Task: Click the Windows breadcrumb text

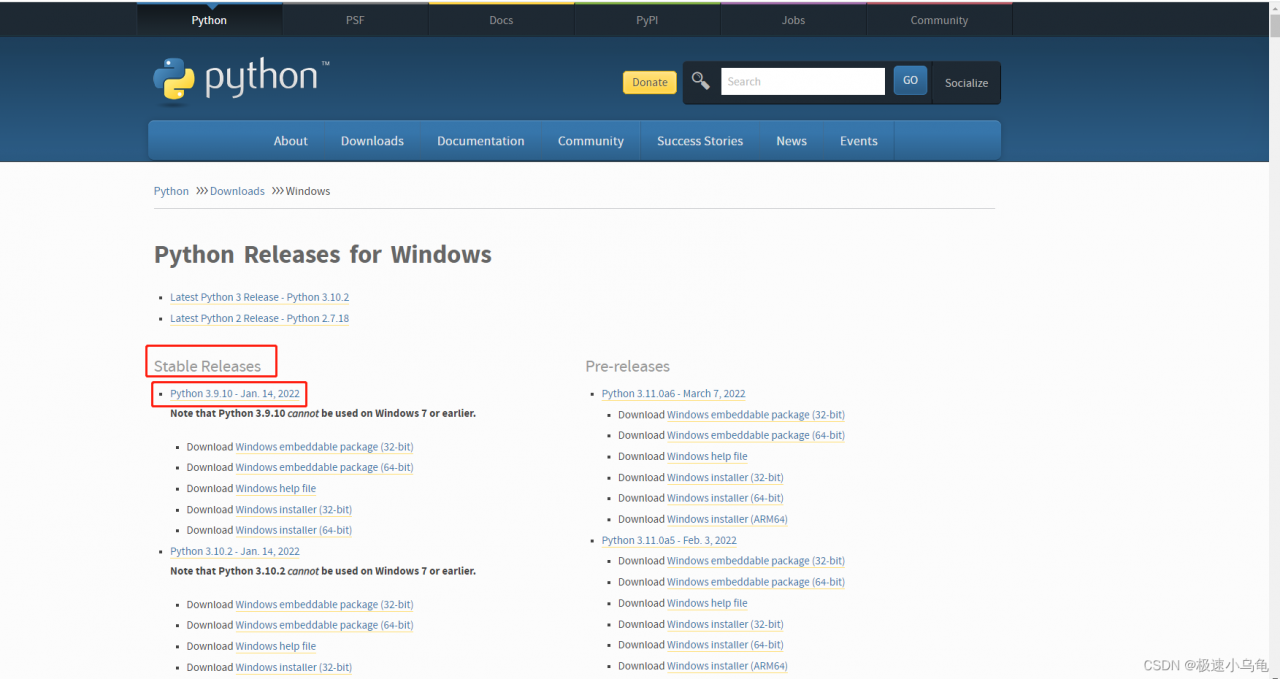Action: (308, 191)
